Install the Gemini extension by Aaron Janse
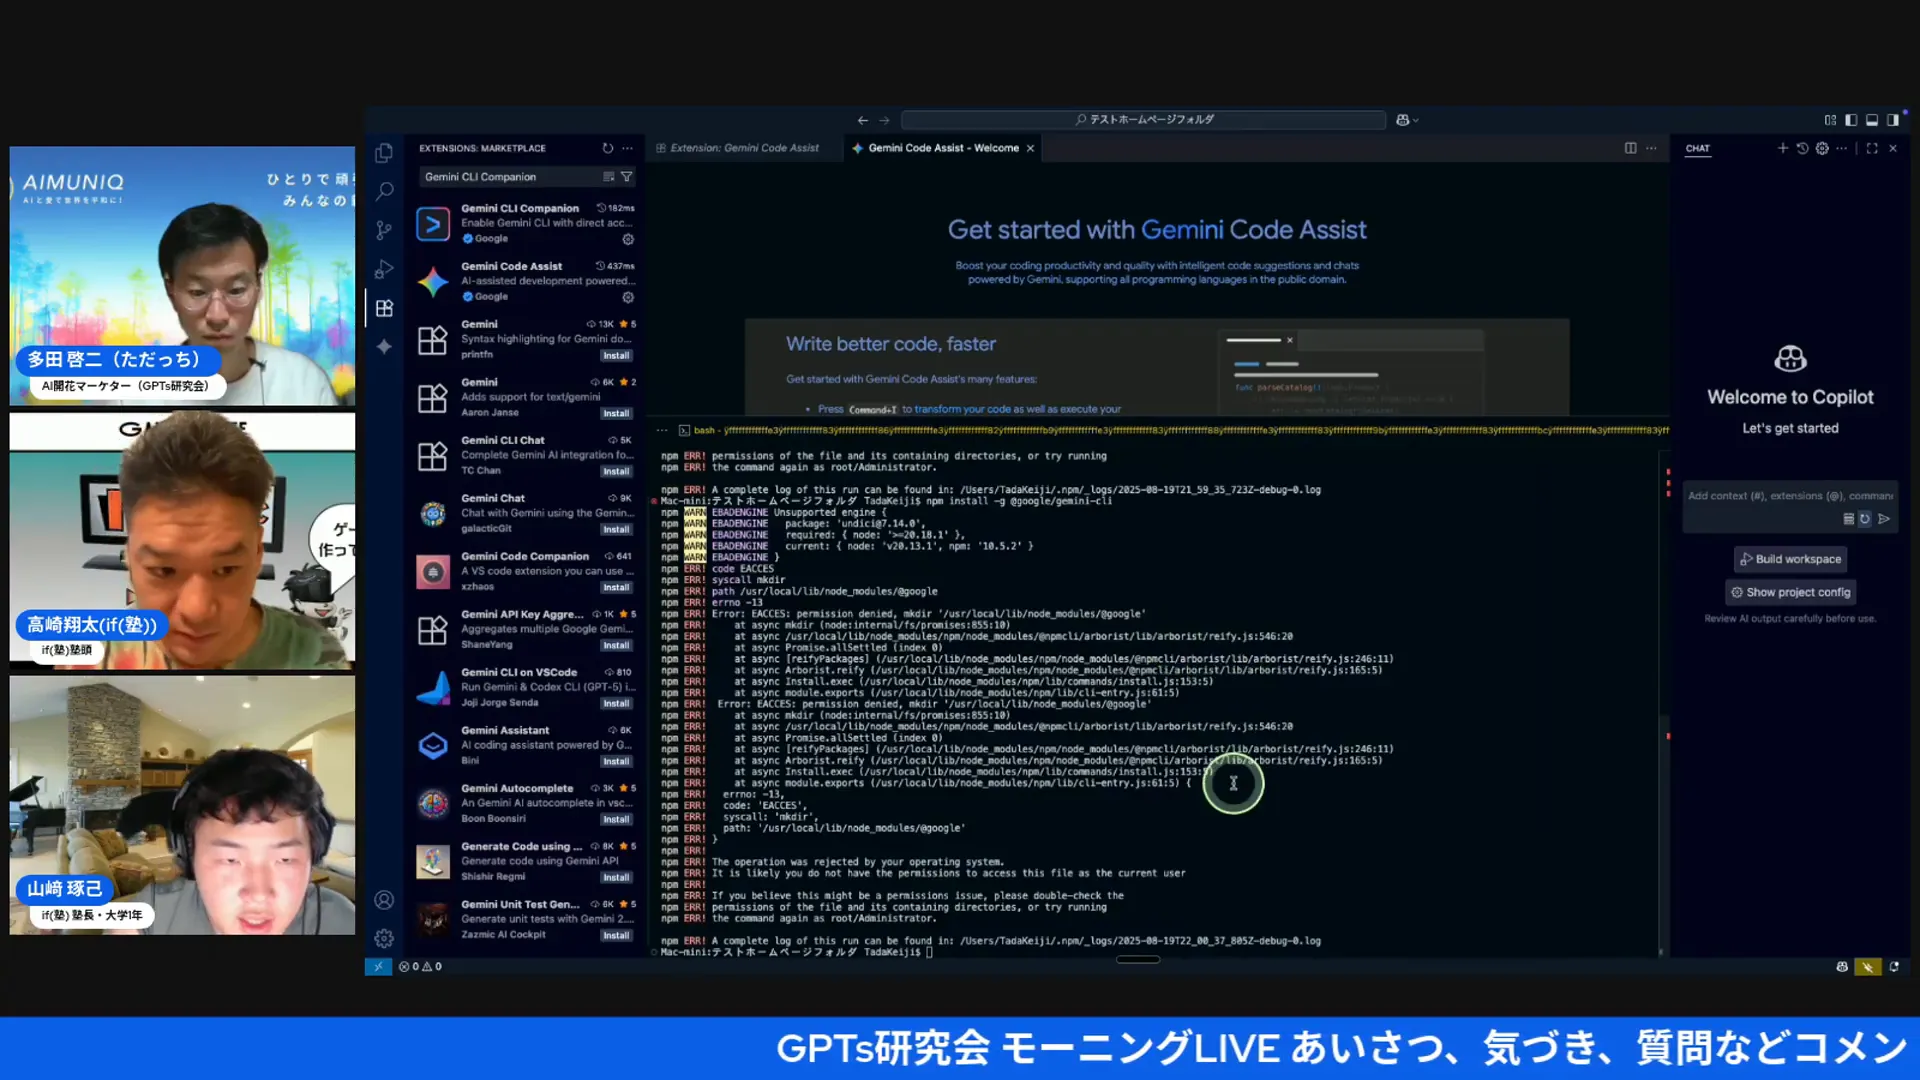 click(x=616, y=414)
